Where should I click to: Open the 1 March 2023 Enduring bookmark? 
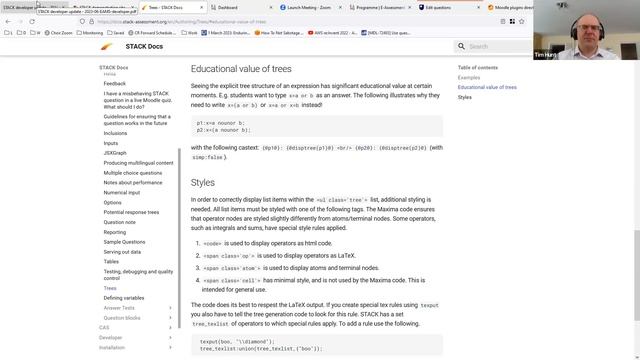tap(226, 33)
